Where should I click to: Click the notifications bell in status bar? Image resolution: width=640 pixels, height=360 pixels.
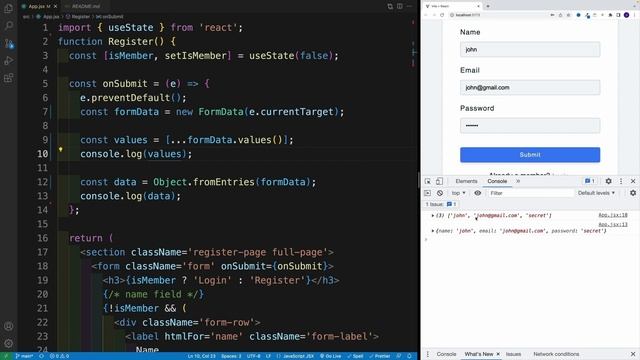409,356
